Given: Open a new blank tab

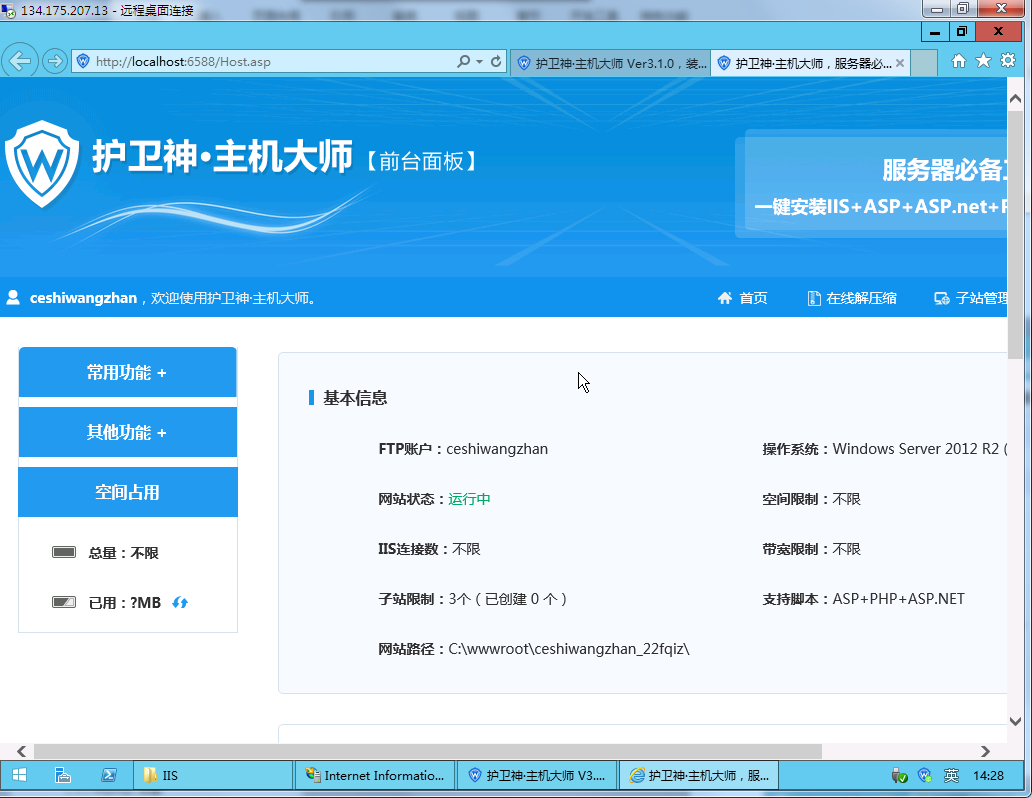Looking at the screenshot, I should tap(924, 63).
